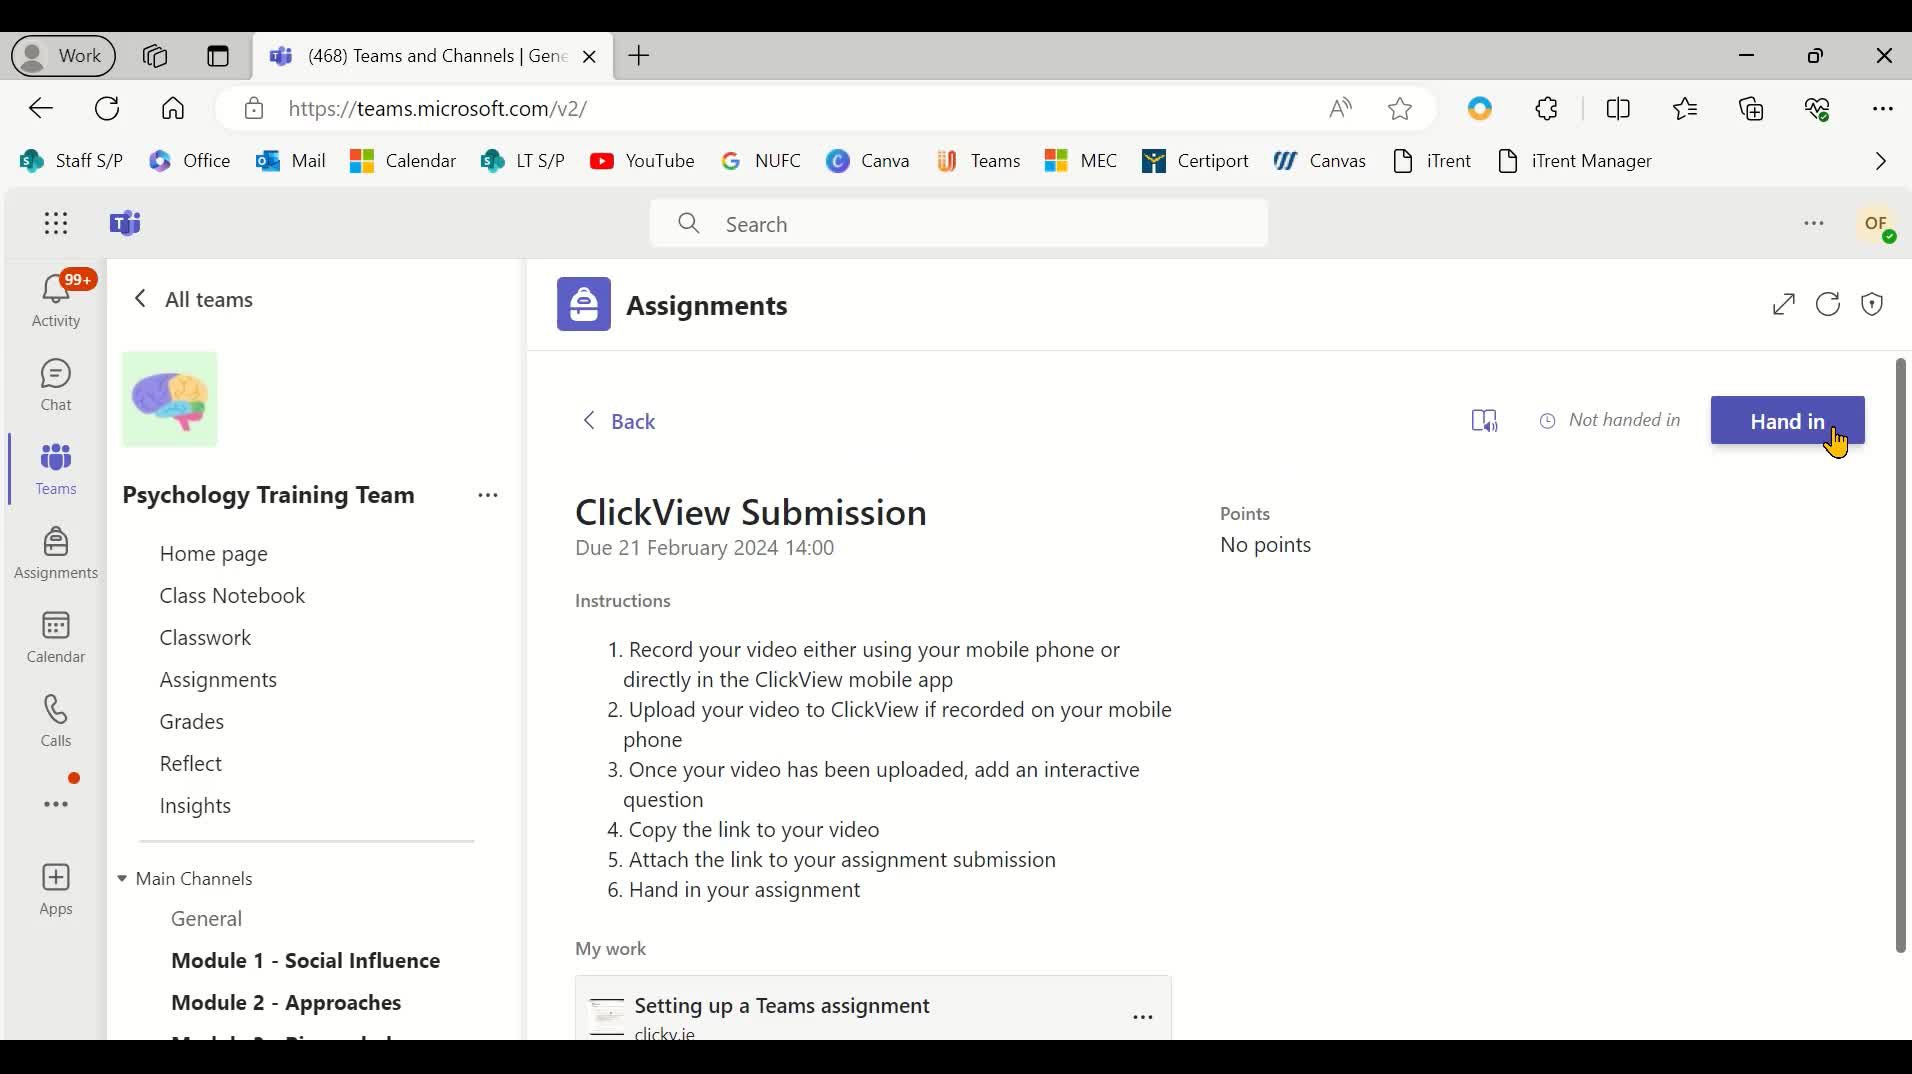
Task: Open more options for Psychology Training Team
Action: (487, 495)
